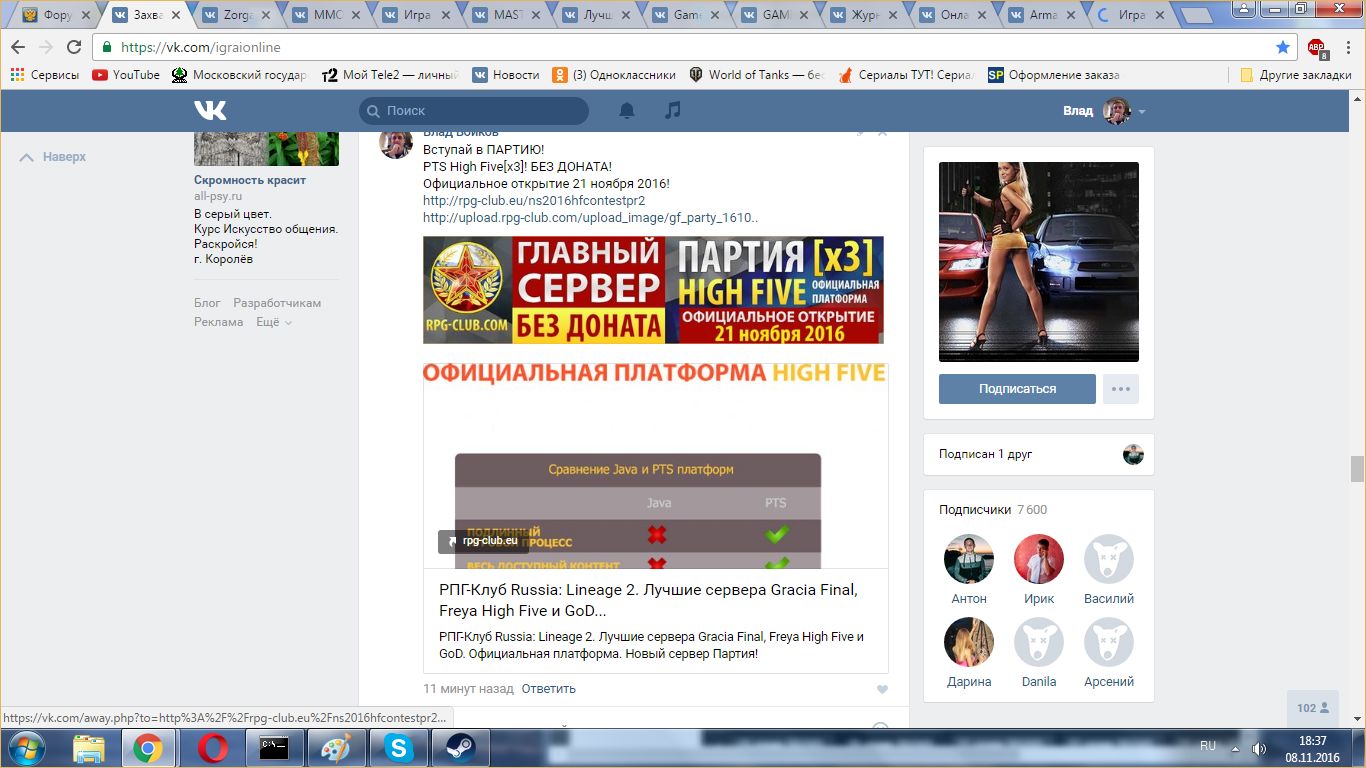Open Другие закладки folder
Screen dimensions: 1366x768
pyautogui.click(x=1295, y=75)
